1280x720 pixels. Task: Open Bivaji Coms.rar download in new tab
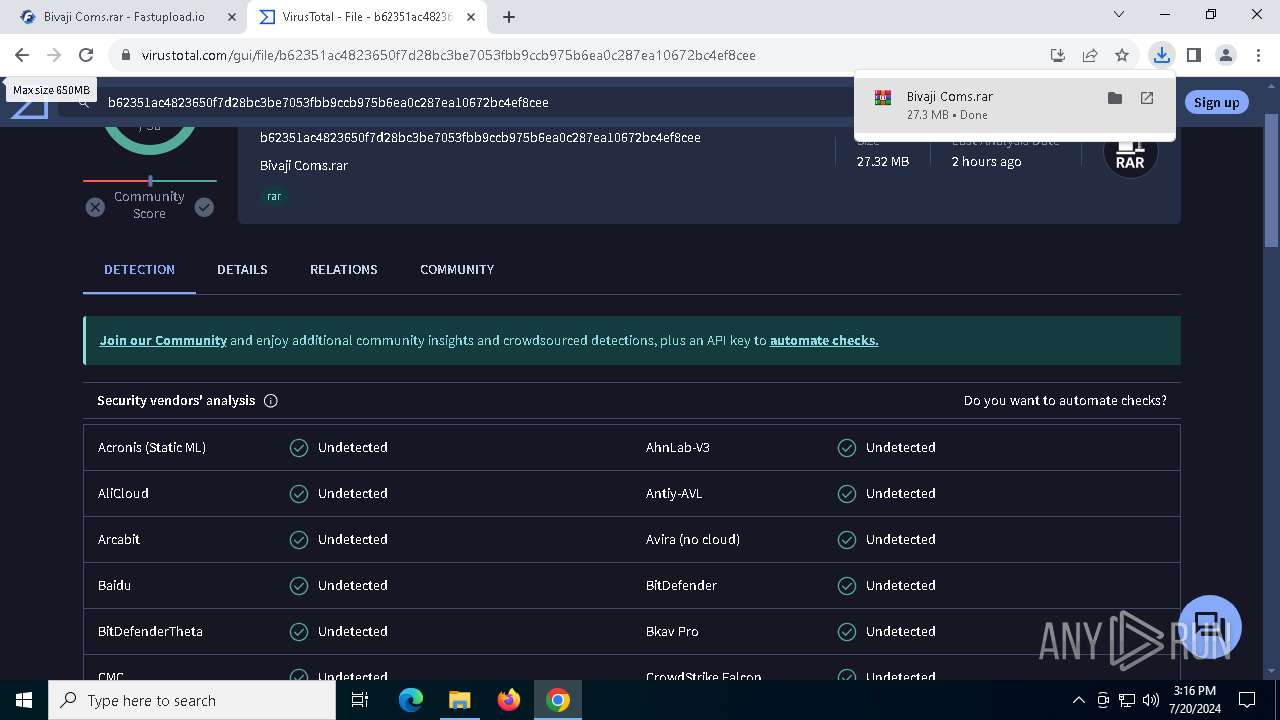coord(1147,98)
